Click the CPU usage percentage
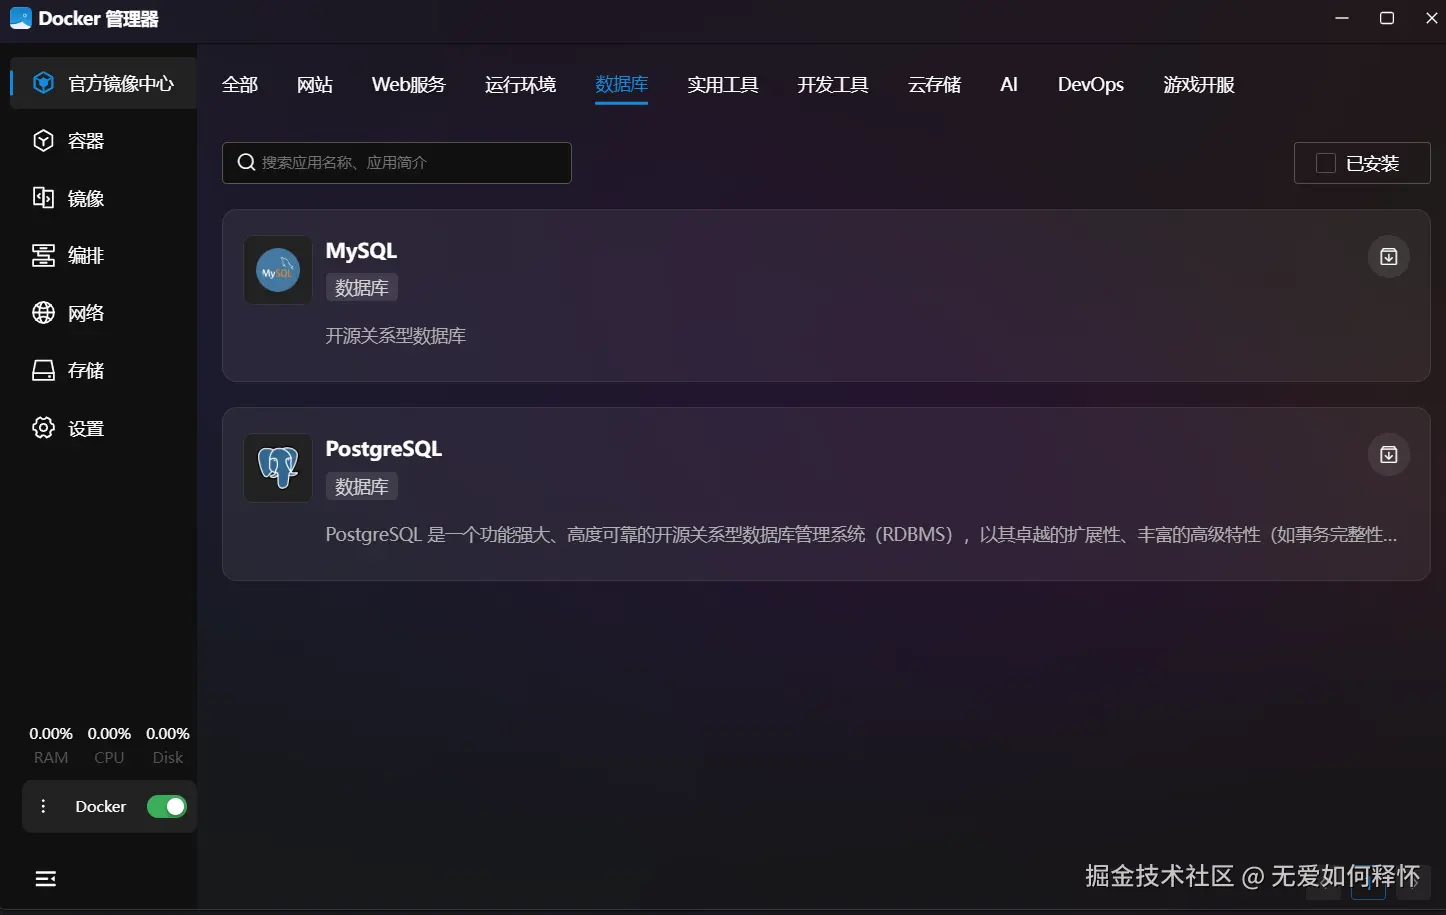This screenshot has height=915, width=1446. 109,734
